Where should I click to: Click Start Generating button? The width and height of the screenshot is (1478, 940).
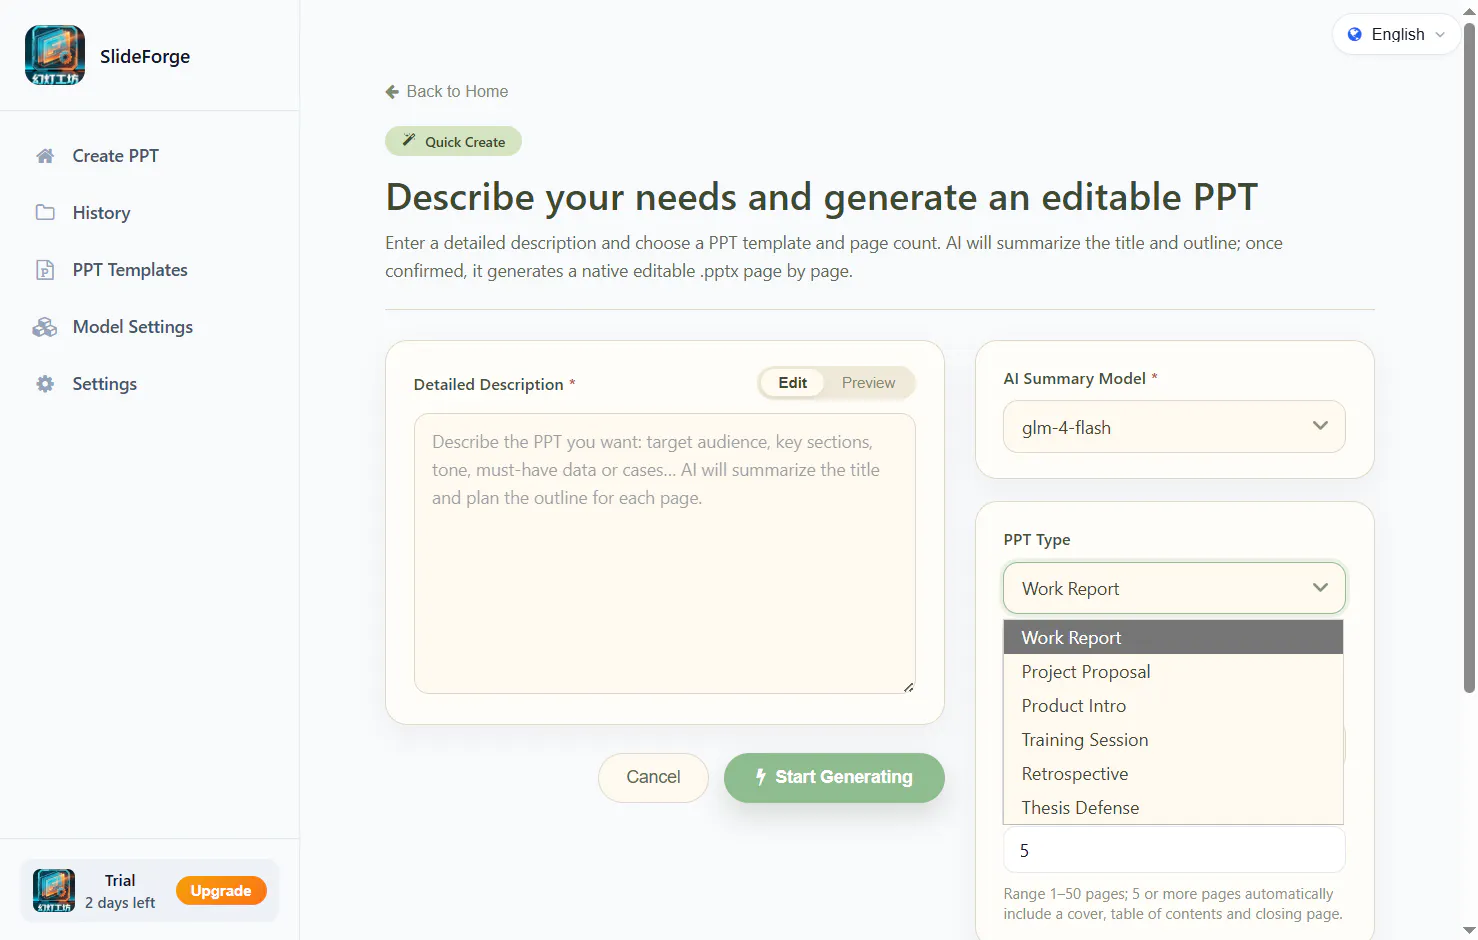click(x=834, y=777)
